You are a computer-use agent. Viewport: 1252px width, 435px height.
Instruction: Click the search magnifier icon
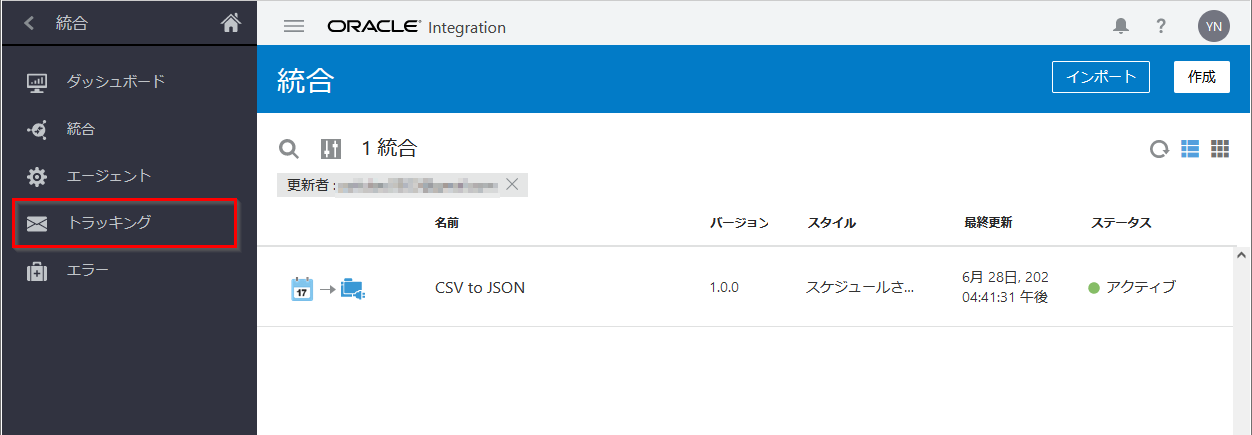(288, 149)
